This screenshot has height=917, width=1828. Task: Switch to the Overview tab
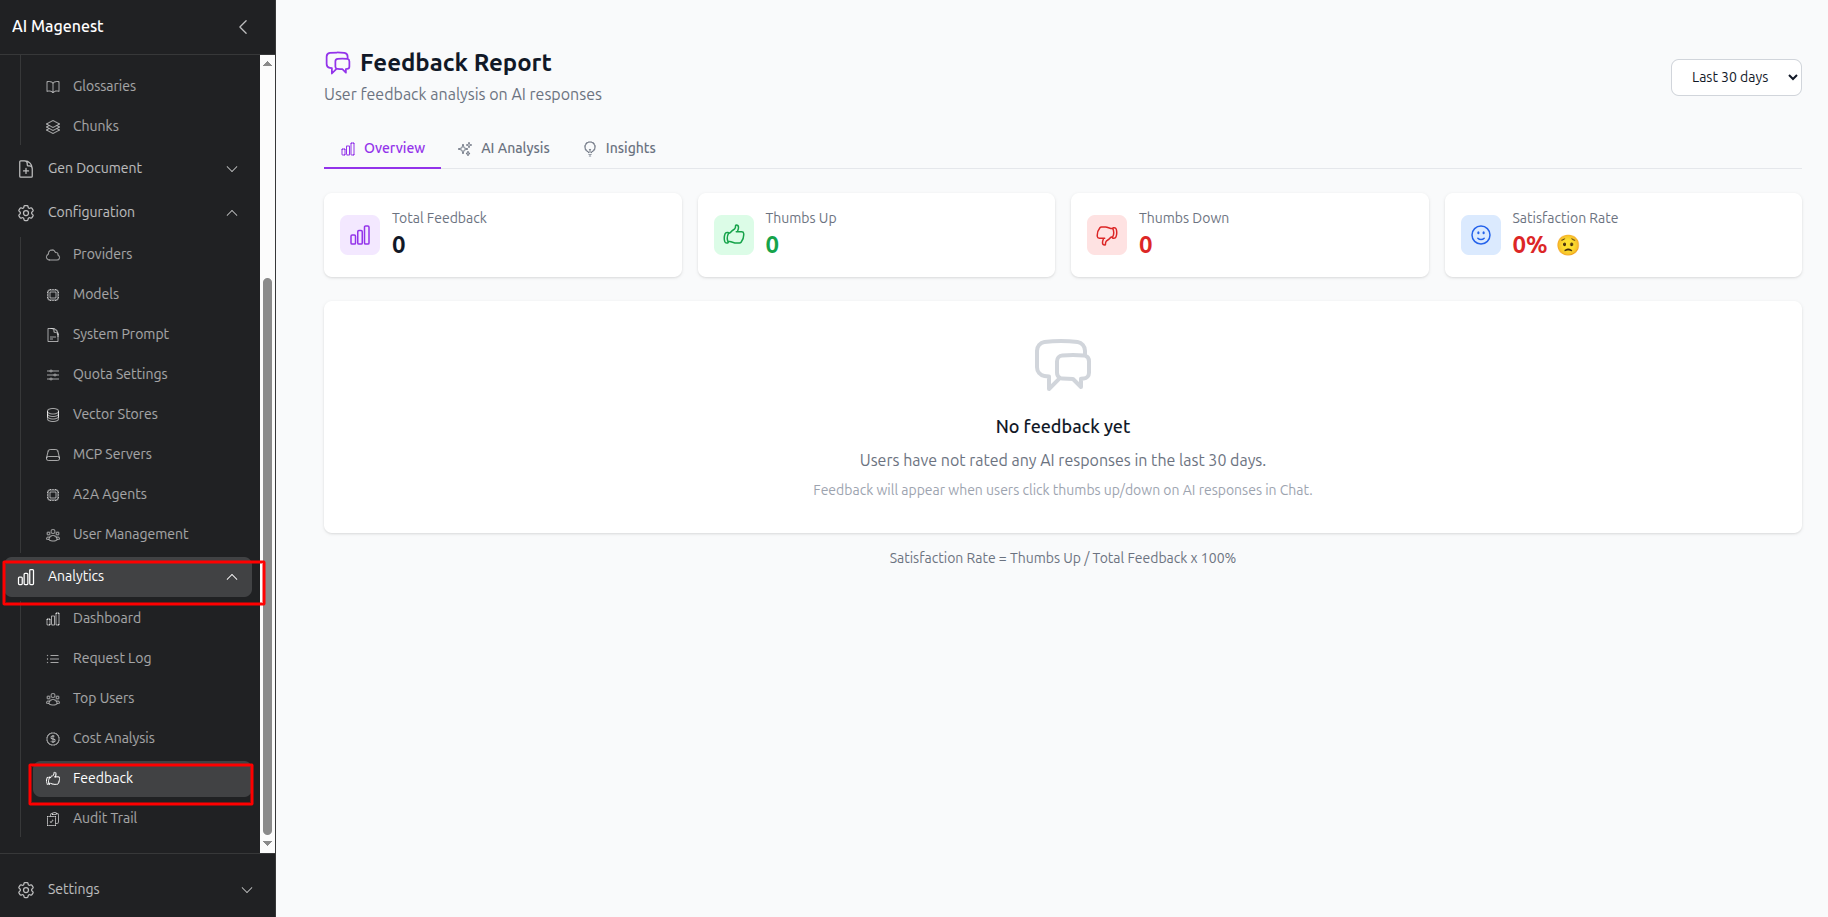pos(383,148)
